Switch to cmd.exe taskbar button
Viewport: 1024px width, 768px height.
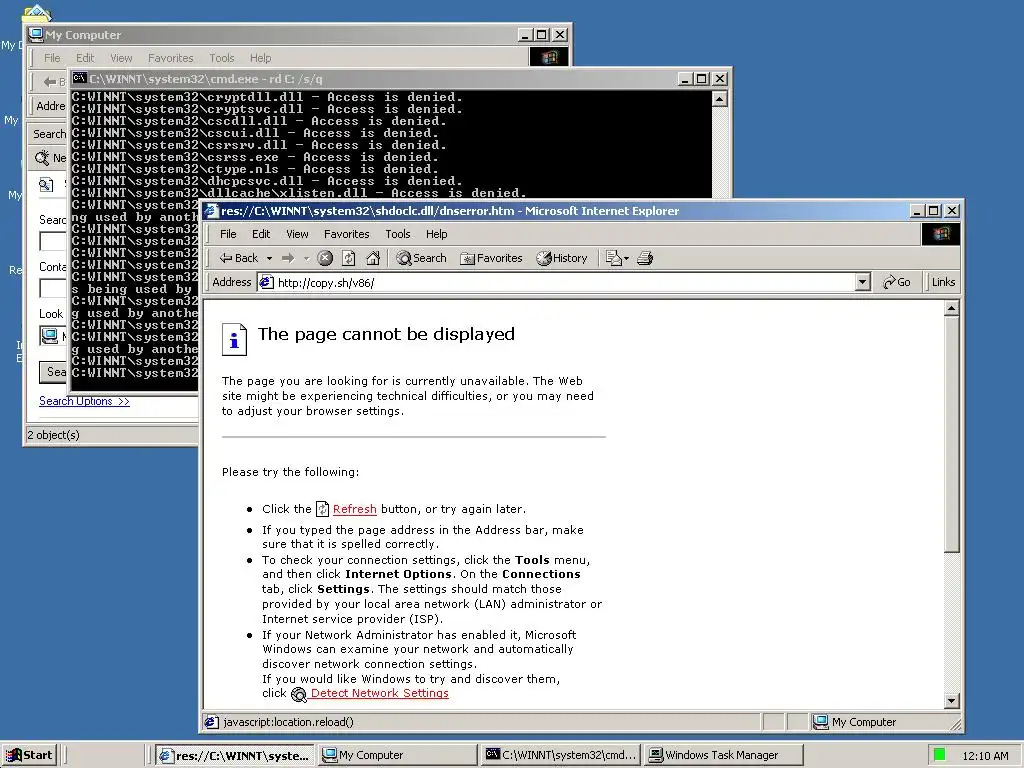560,755
